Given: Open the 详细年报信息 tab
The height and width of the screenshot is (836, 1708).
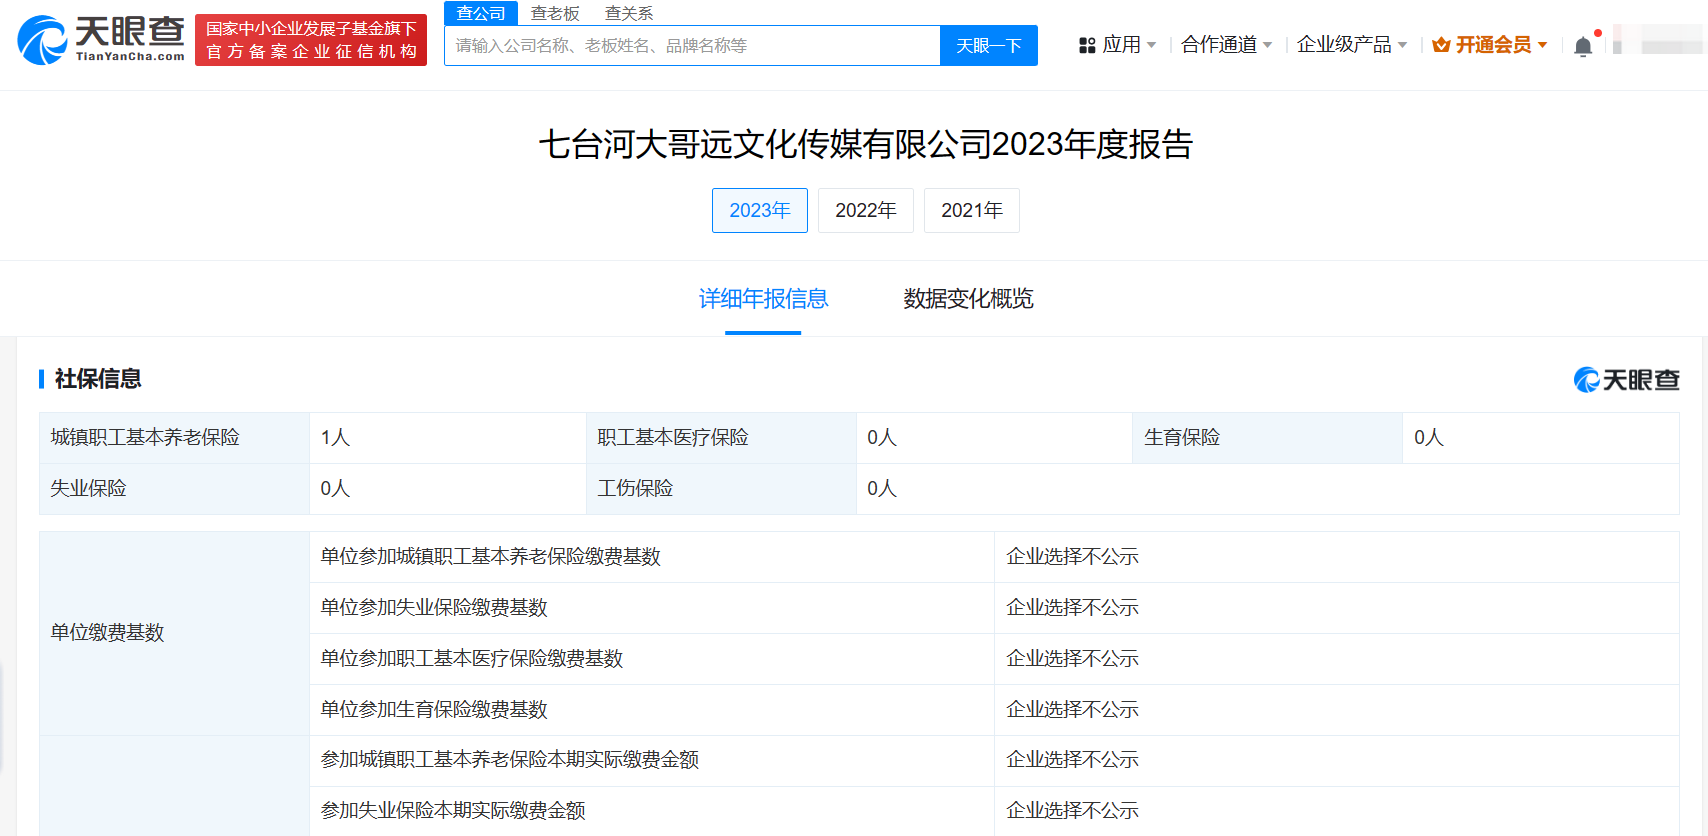Looking at the screenshot, I should (x=763, y=299).
